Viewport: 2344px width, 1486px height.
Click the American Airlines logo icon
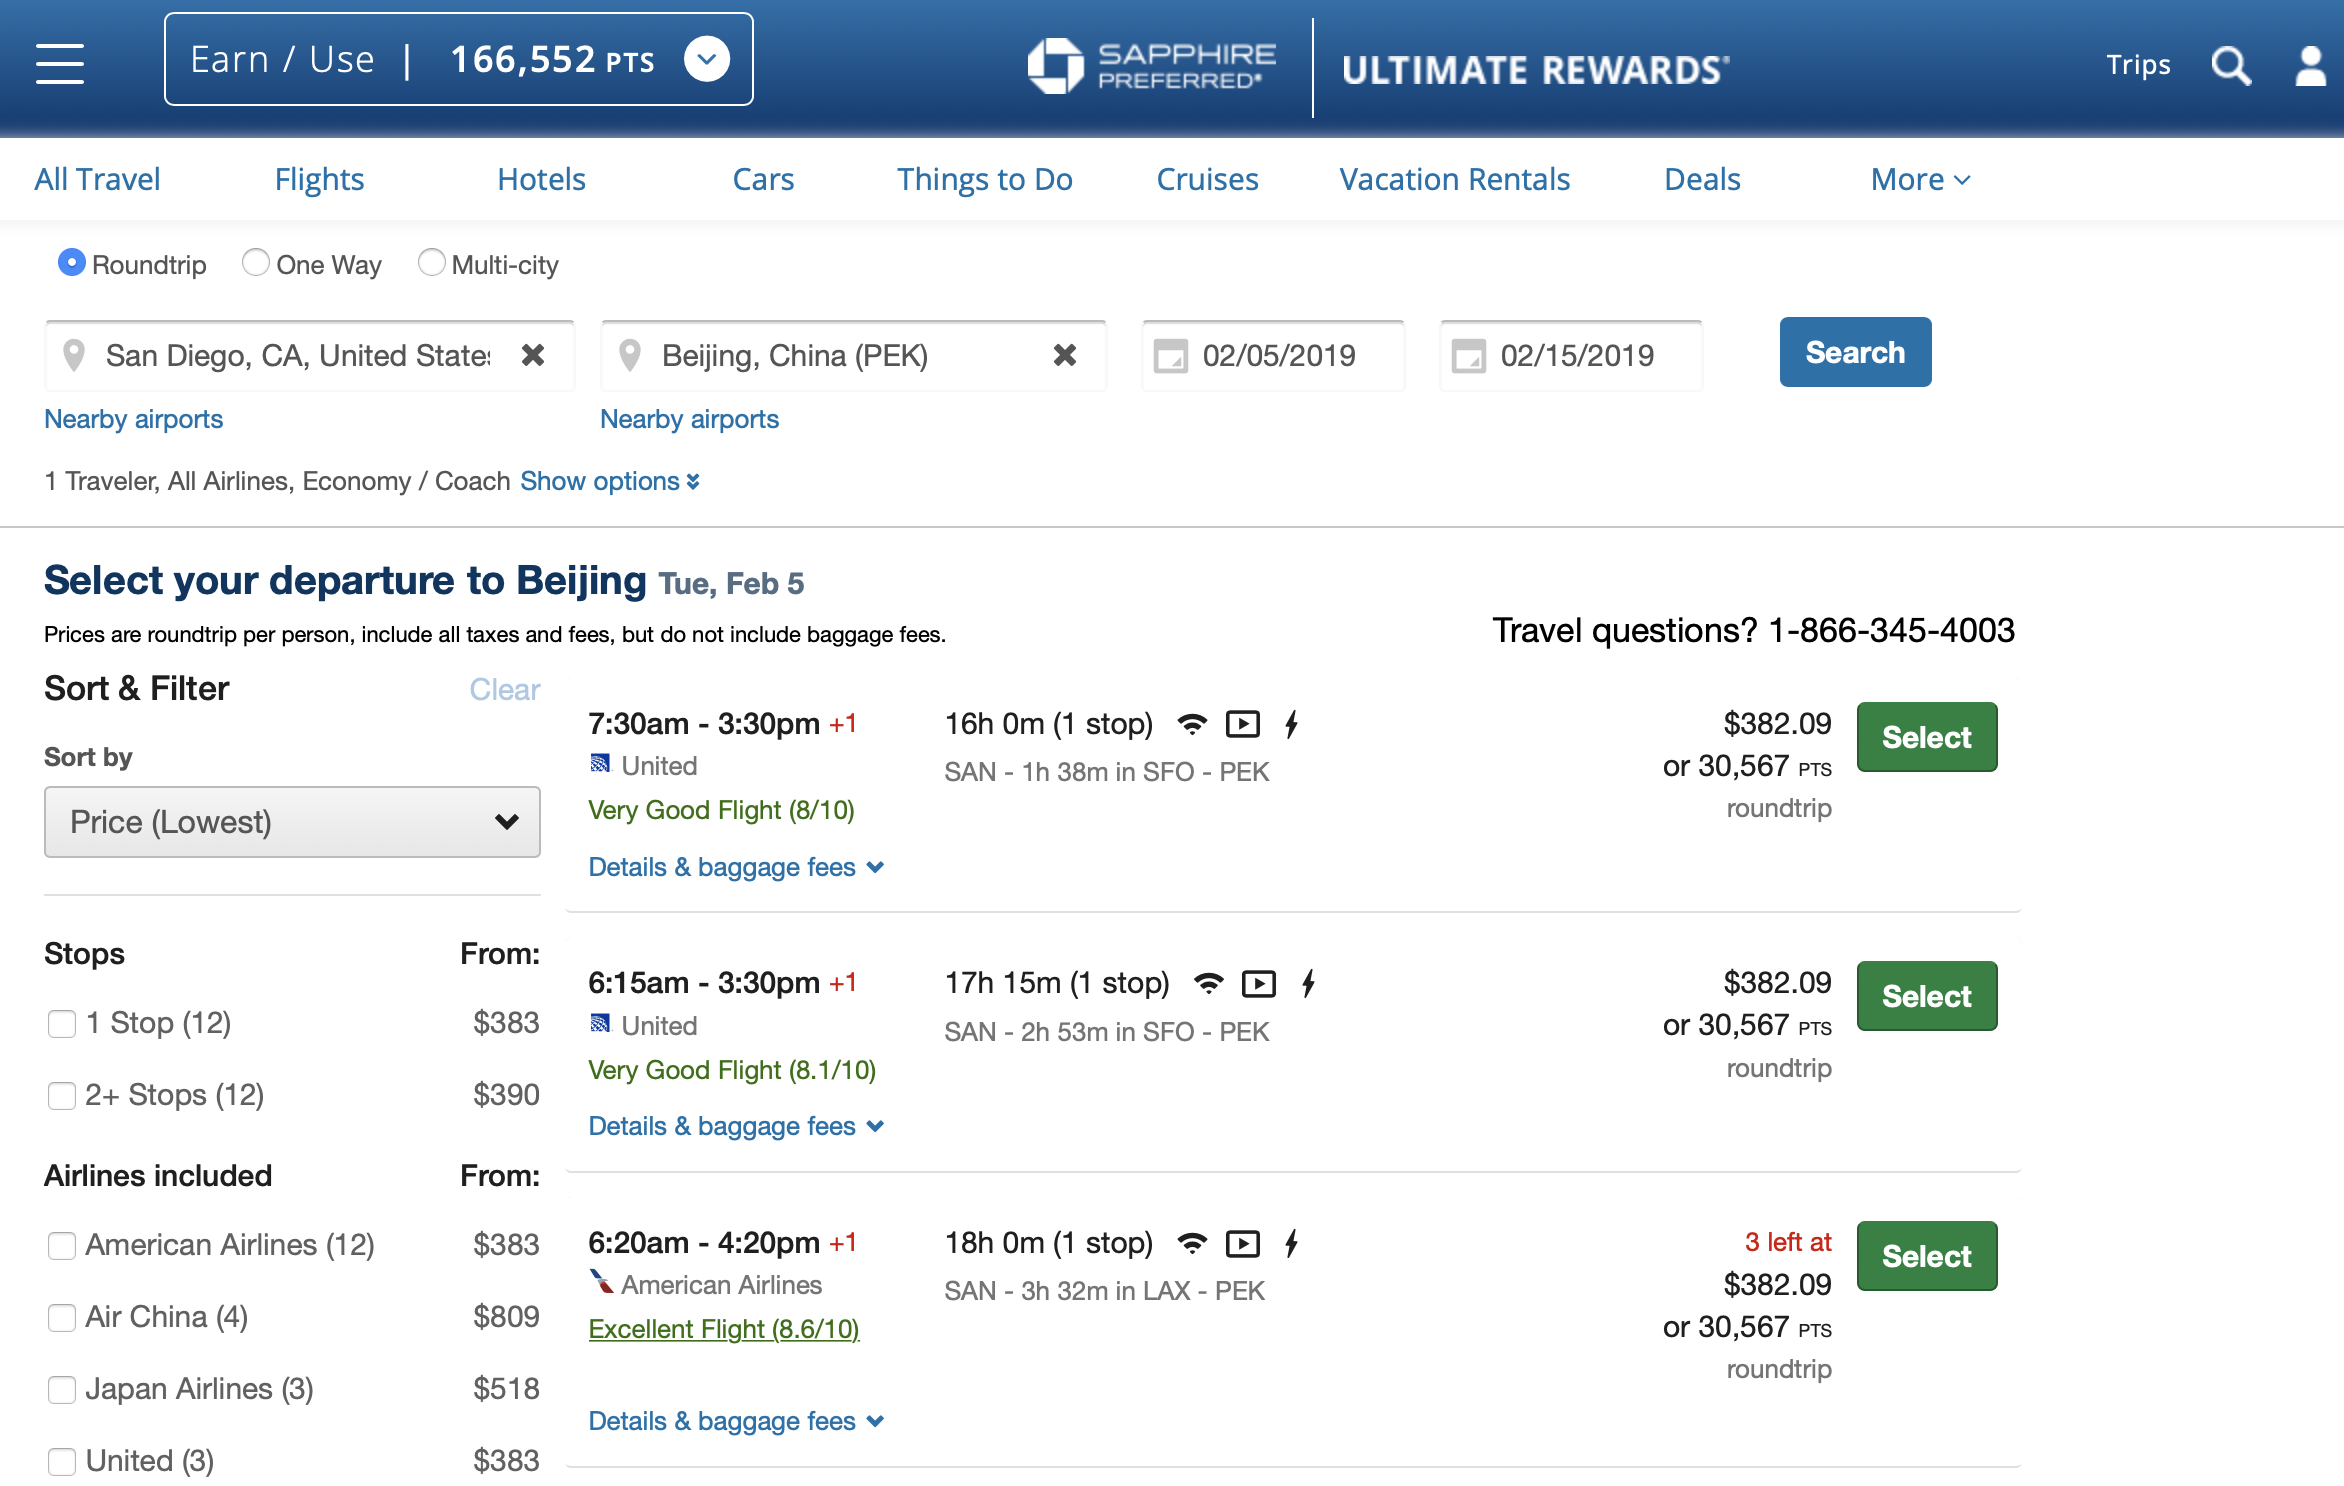point(601,1281)
